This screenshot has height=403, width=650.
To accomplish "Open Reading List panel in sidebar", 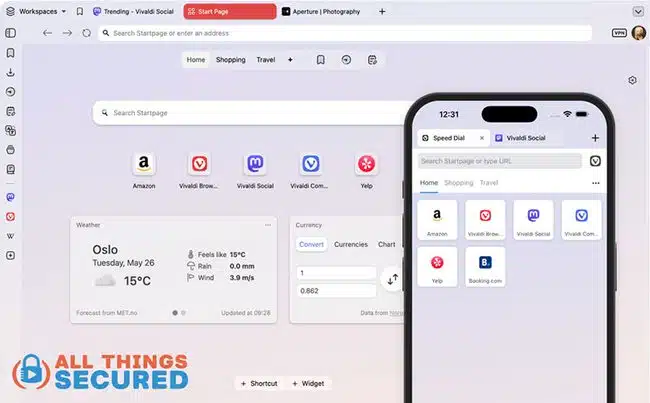I will 10,169.
